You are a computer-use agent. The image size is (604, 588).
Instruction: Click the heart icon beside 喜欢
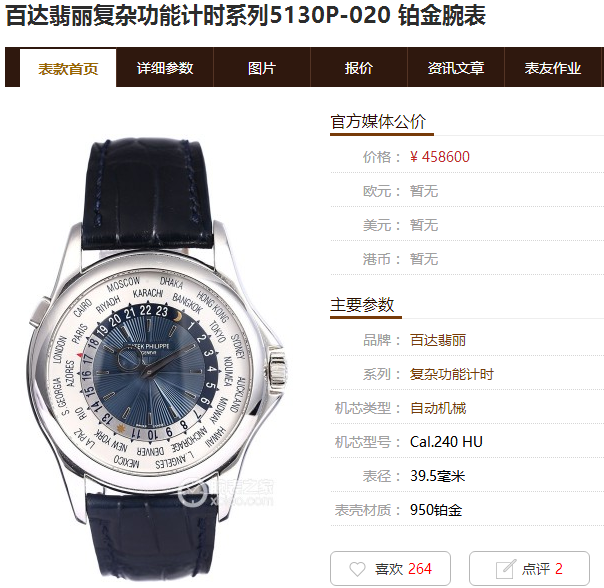(357, 569)
